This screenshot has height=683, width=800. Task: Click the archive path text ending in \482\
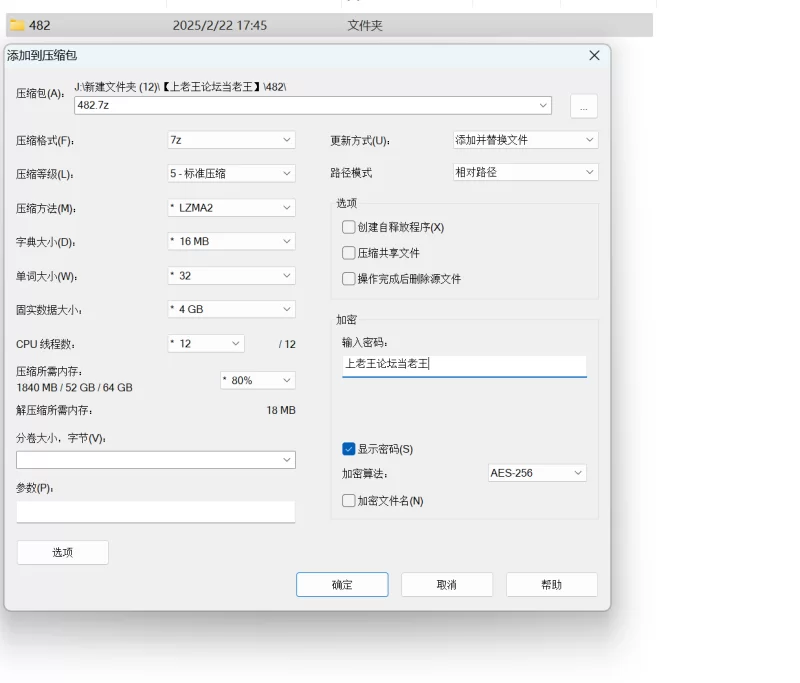click(x=180, y=87)
